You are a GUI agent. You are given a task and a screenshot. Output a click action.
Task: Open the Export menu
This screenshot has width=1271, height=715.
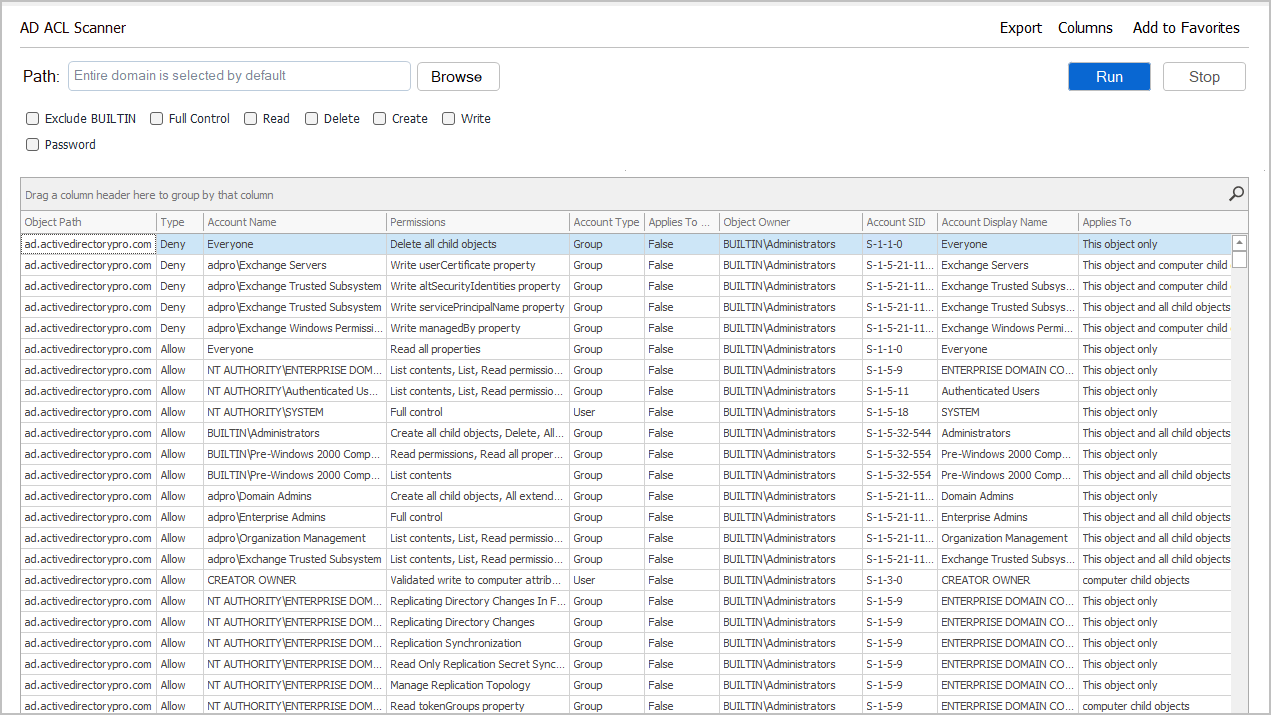point(1020,28)
